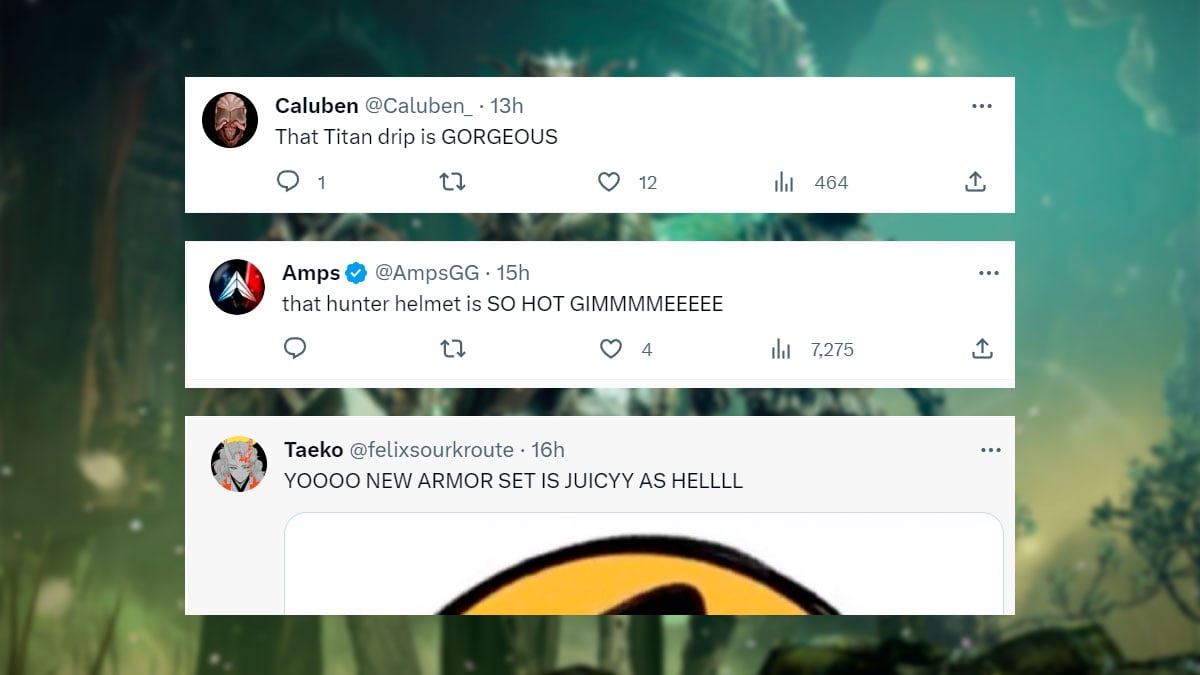Open Taeko's profile avatar
Screen dimensions: 1200x675
(239, 464)
